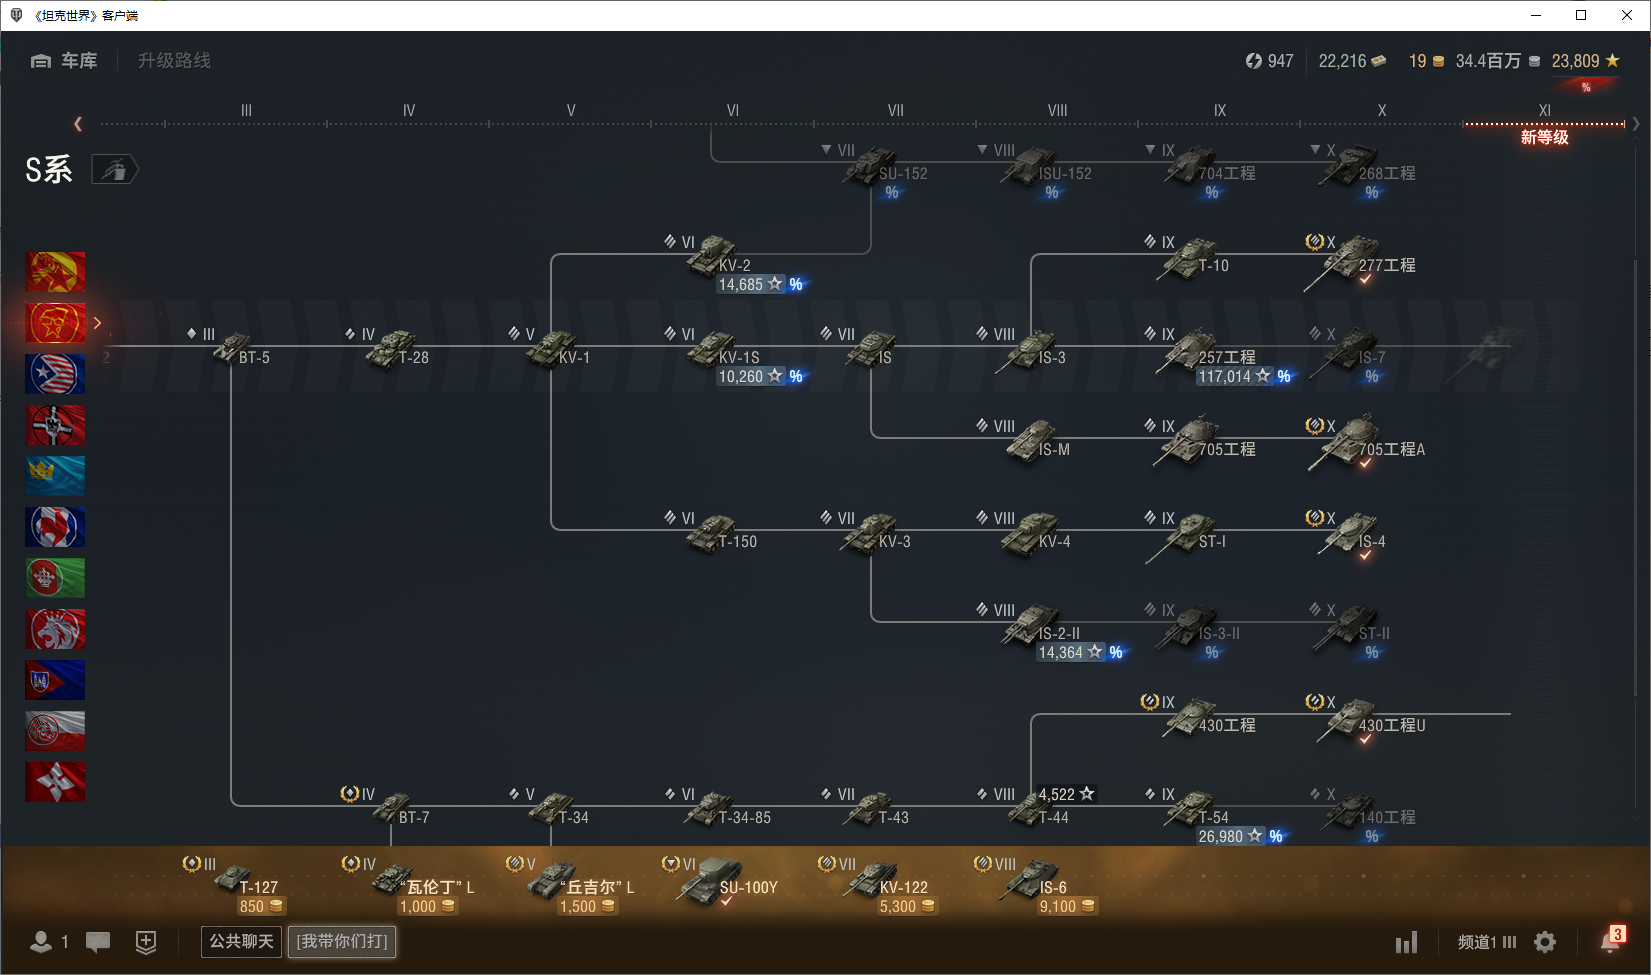Click the KV-1 tier V tank

552,349
